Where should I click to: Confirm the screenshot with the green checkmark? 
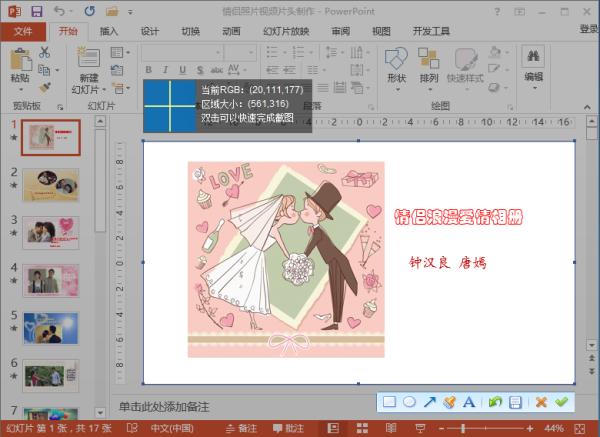point(561,402)
